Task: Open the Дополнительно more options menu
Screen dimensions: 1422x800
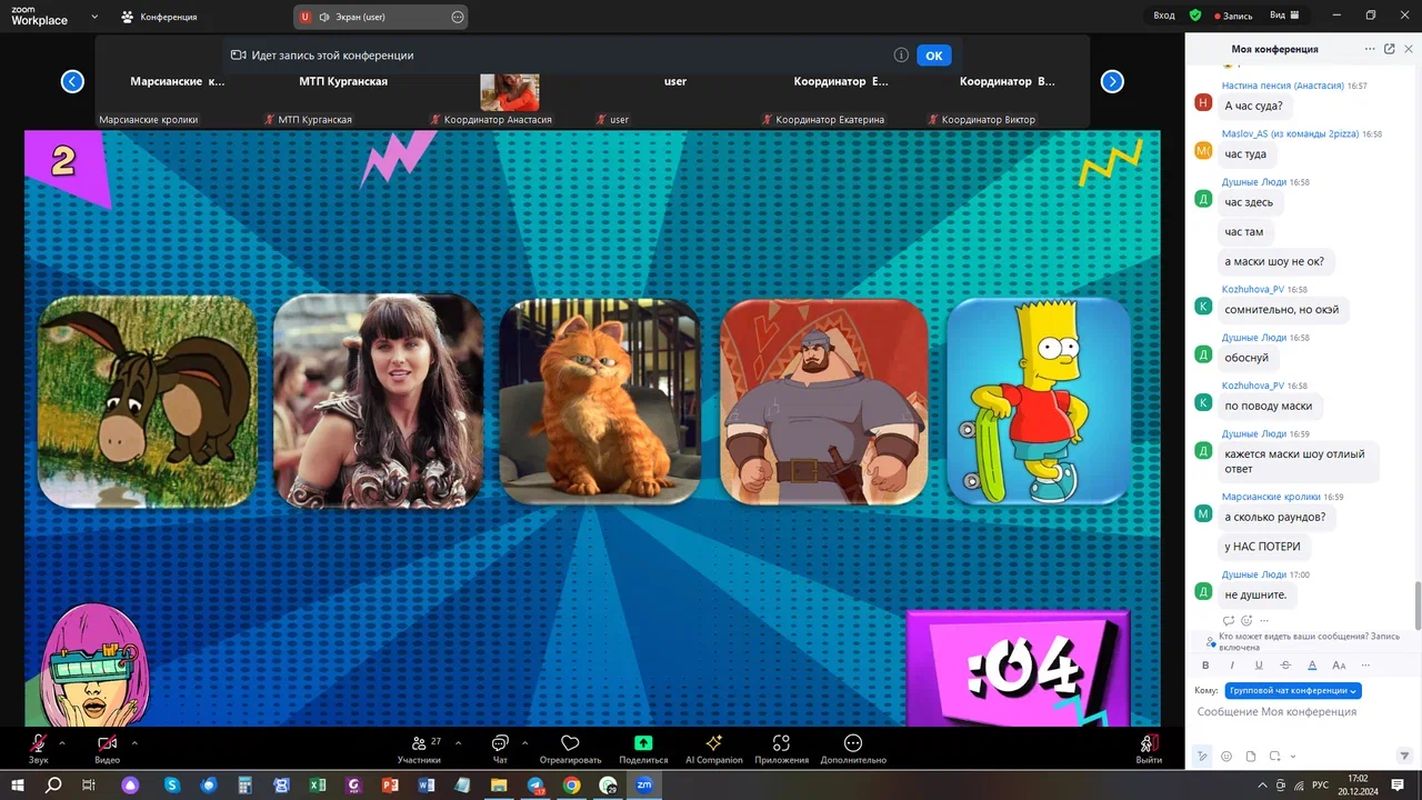Action: tap(853, 748)
